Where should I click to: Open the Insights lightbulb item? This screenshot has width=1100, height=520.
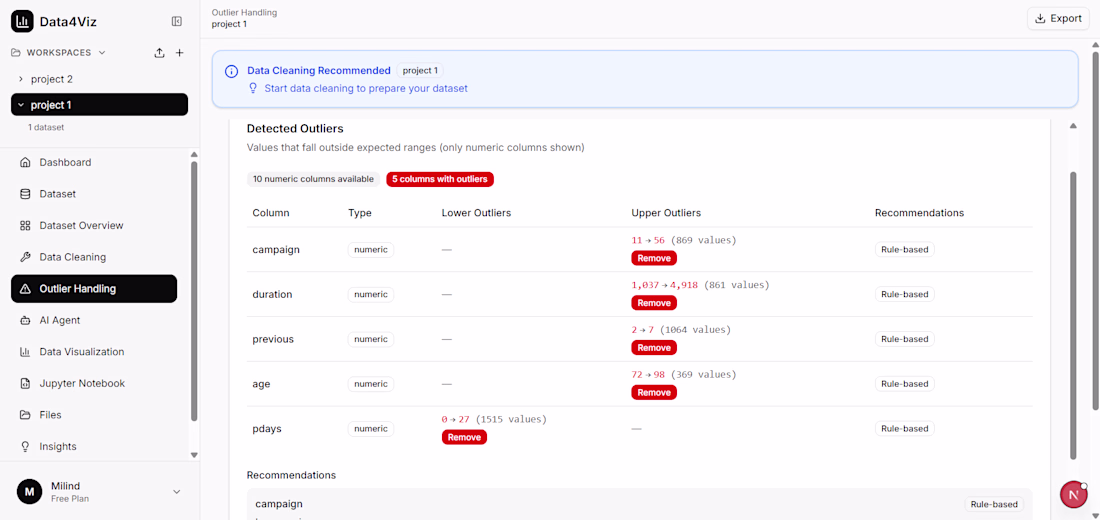click(58, 446)
